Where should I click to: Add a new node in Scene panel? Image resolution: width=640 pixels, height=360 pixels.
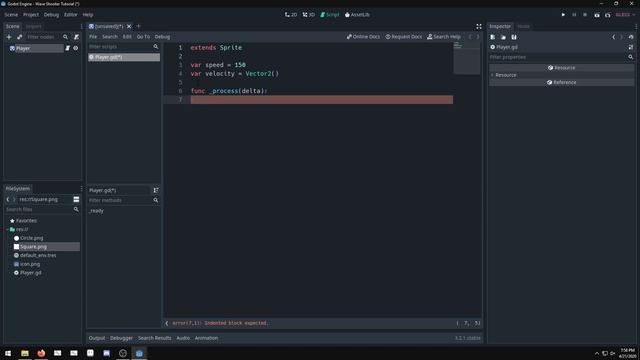9,37
